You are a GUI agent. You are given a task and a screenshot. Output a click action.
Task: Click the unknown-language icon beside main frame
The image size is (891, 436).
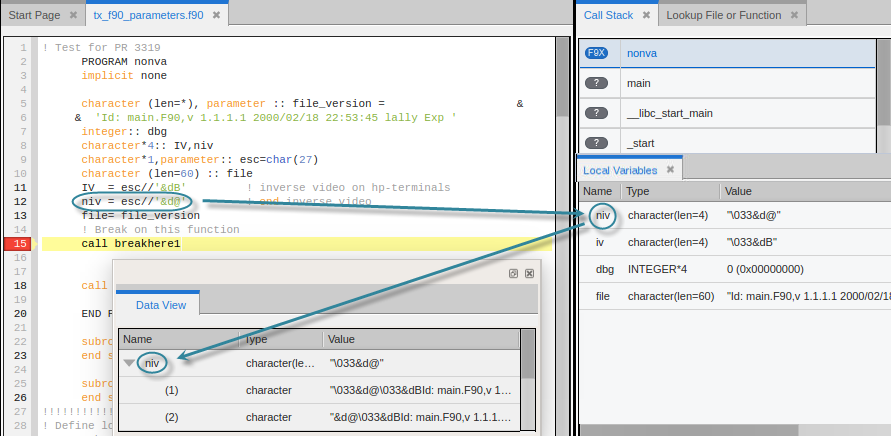597,84
